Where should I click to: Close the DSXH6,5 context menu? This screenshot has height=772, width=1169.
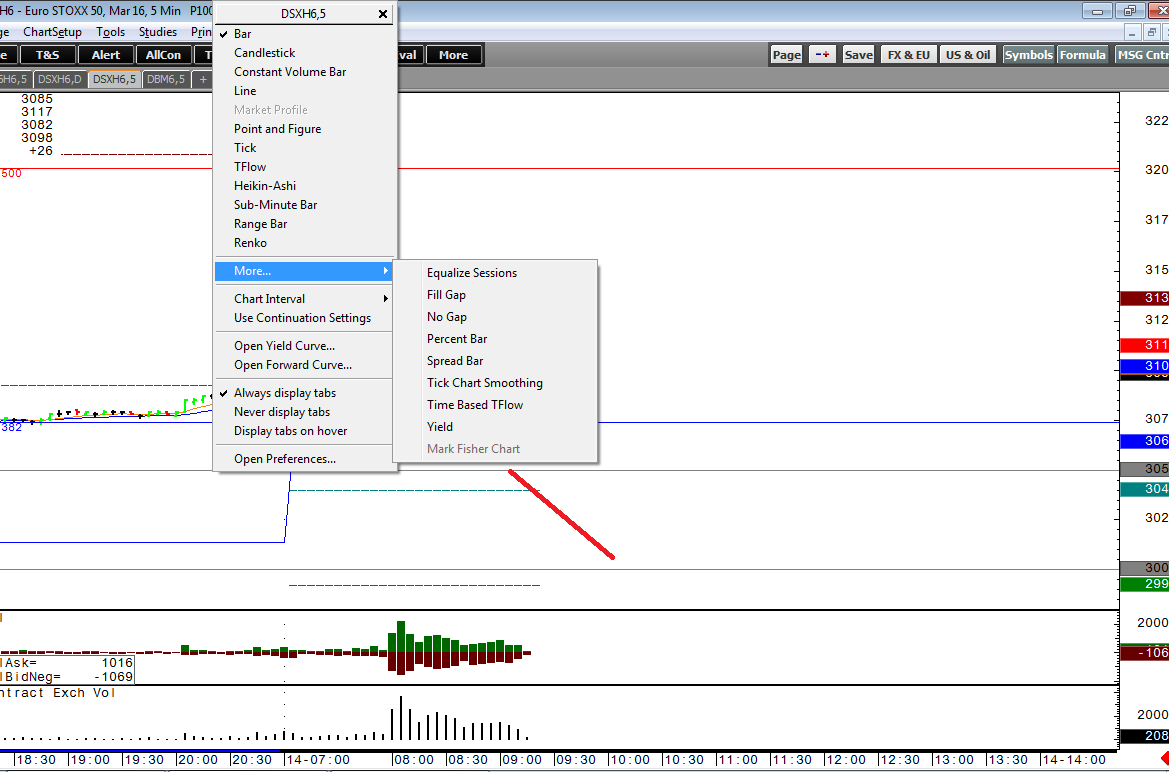[x=382, y=14]
